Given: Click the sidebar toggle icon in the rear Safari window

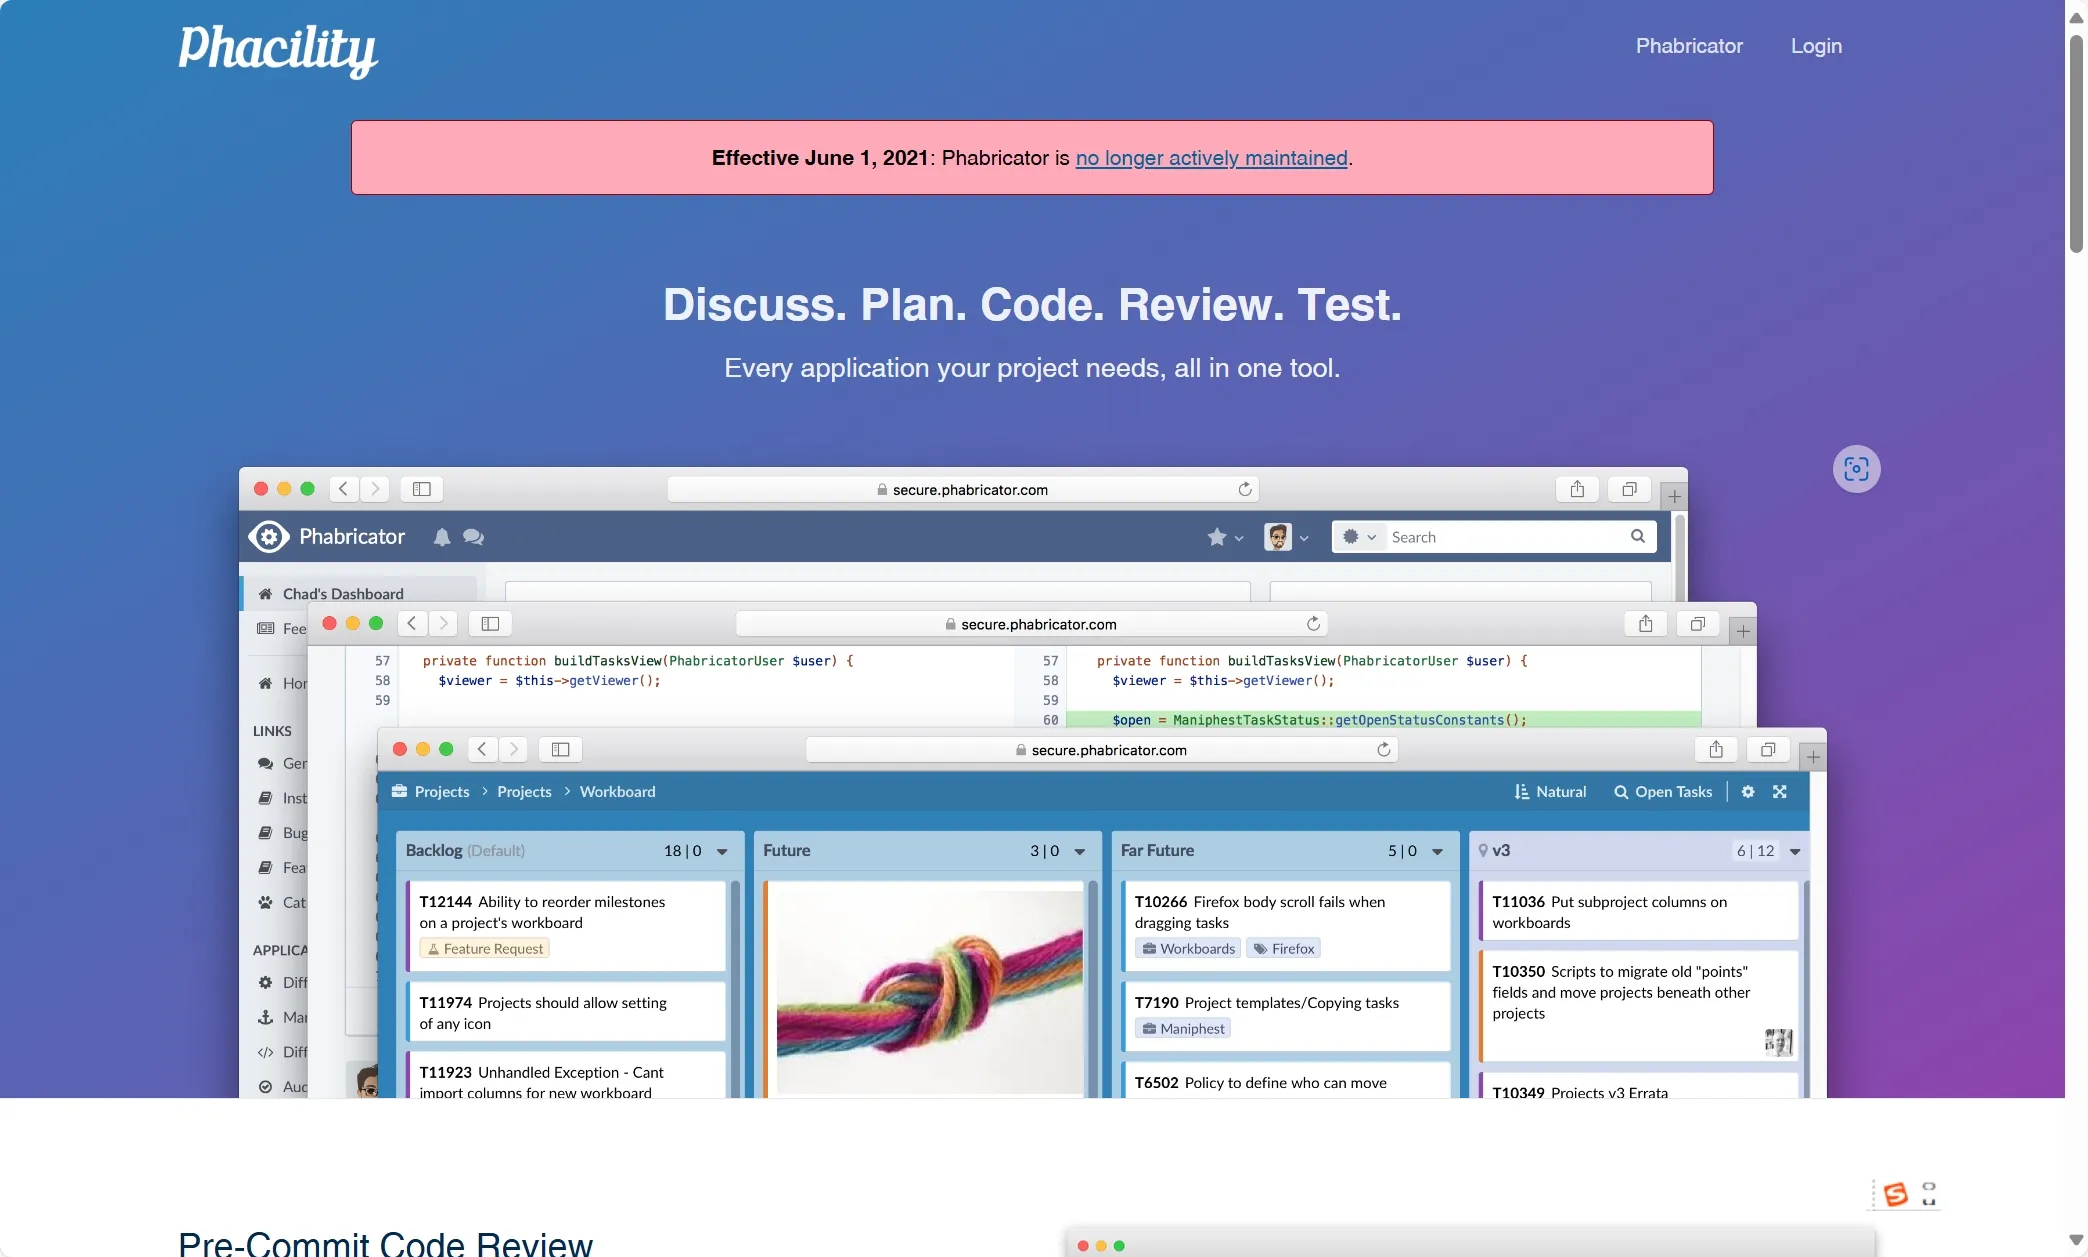Looking at the screenshot, I should [x=422, y=489].
